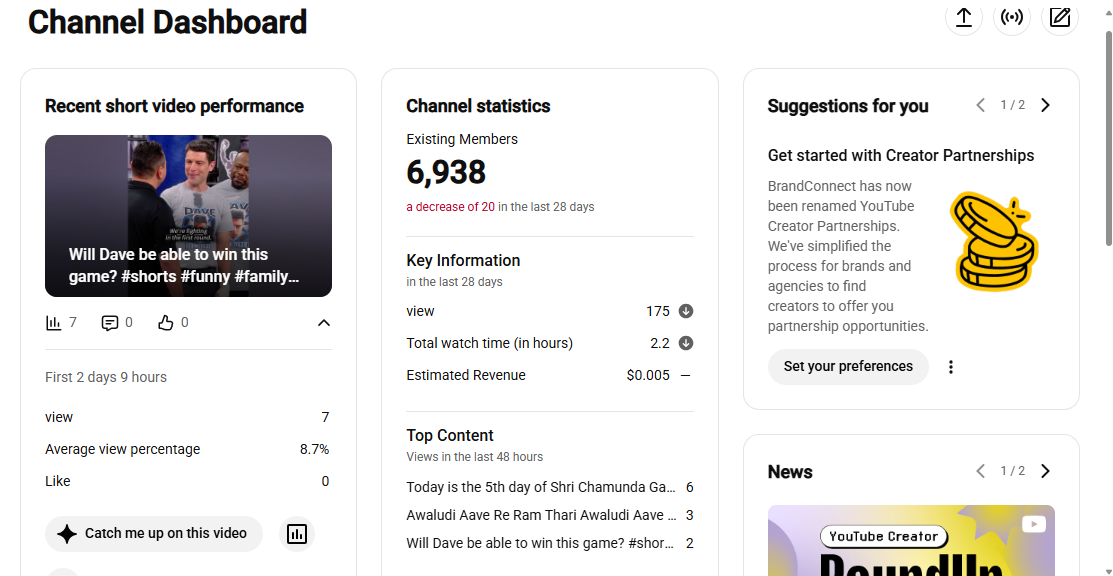Viewport: 1113px width, 576px height.
Task: Go to previous suggestion in Suggestions for you
Action: [x=981, y=105]
